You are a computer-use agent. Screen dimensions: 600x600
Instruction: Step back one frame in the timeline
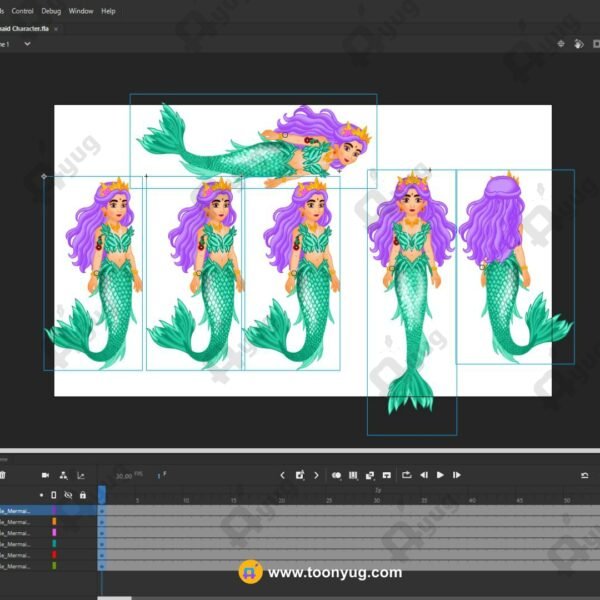coord(424,475)
